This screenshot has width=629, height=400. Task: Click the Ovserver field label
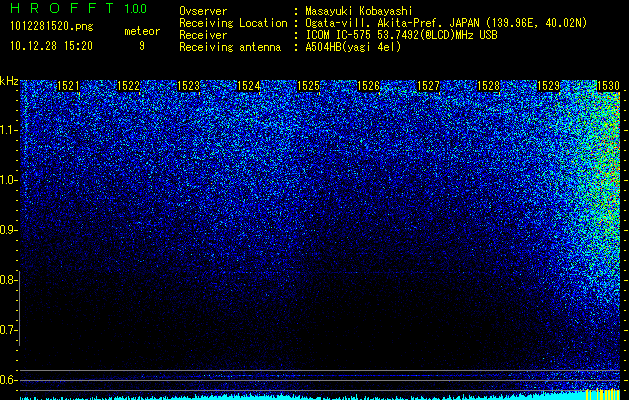[203, 11]
